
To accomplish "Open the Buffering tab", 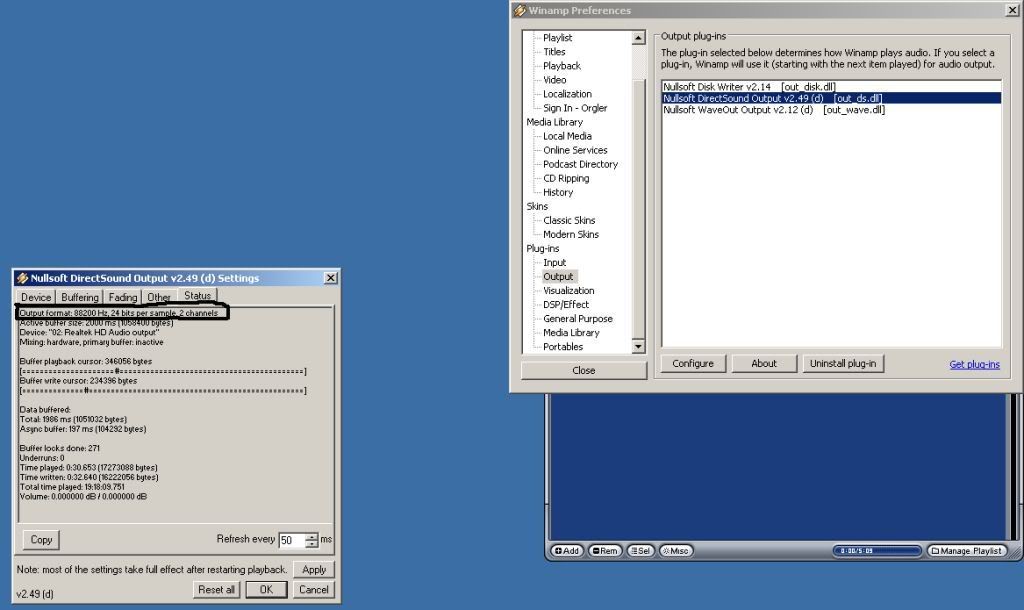I will point(80,297).
